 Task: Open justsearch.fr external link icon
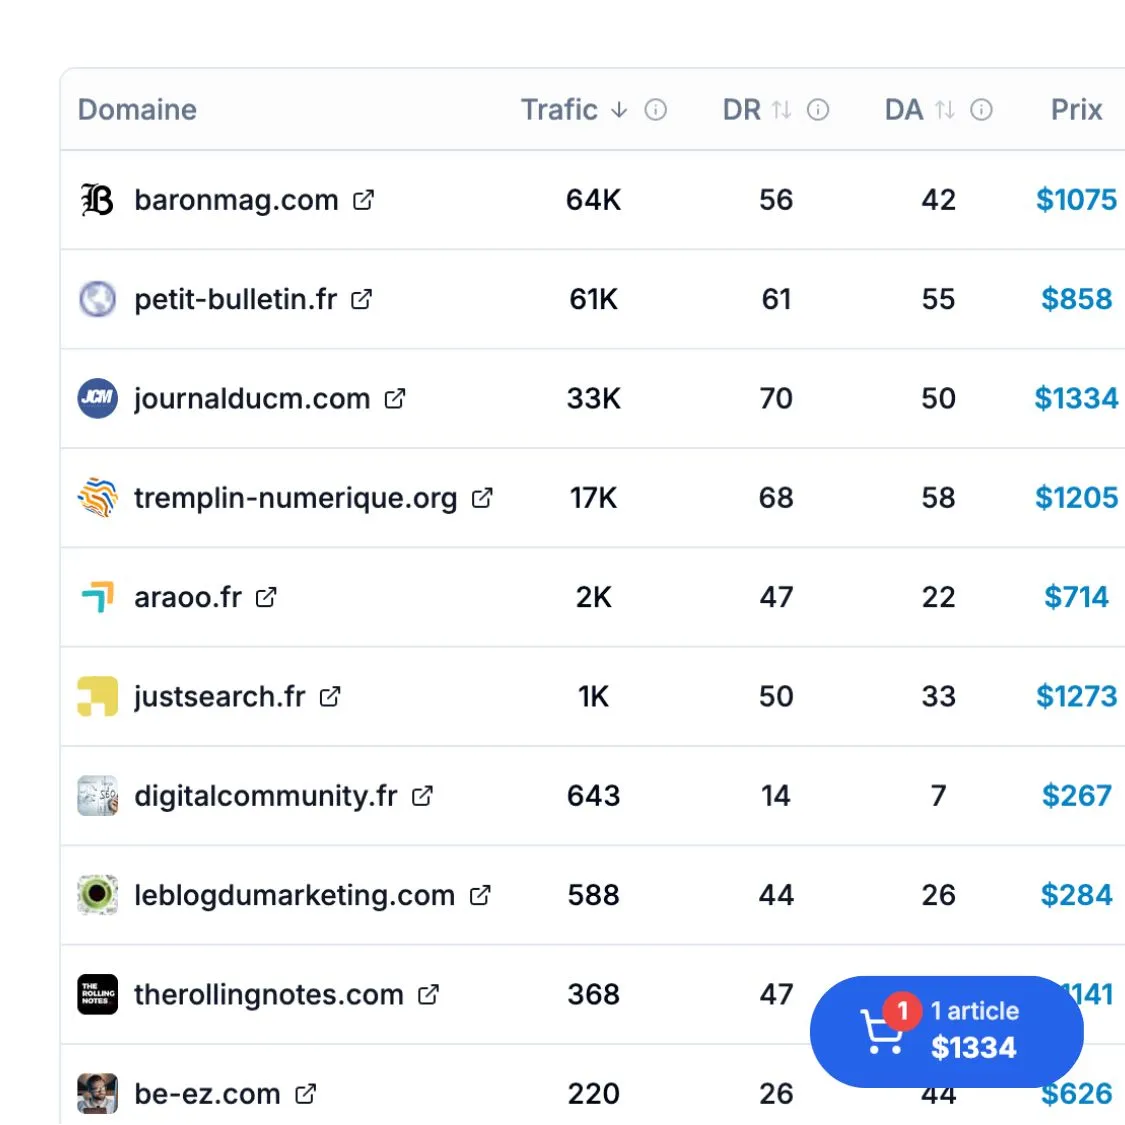click(330, 696)
